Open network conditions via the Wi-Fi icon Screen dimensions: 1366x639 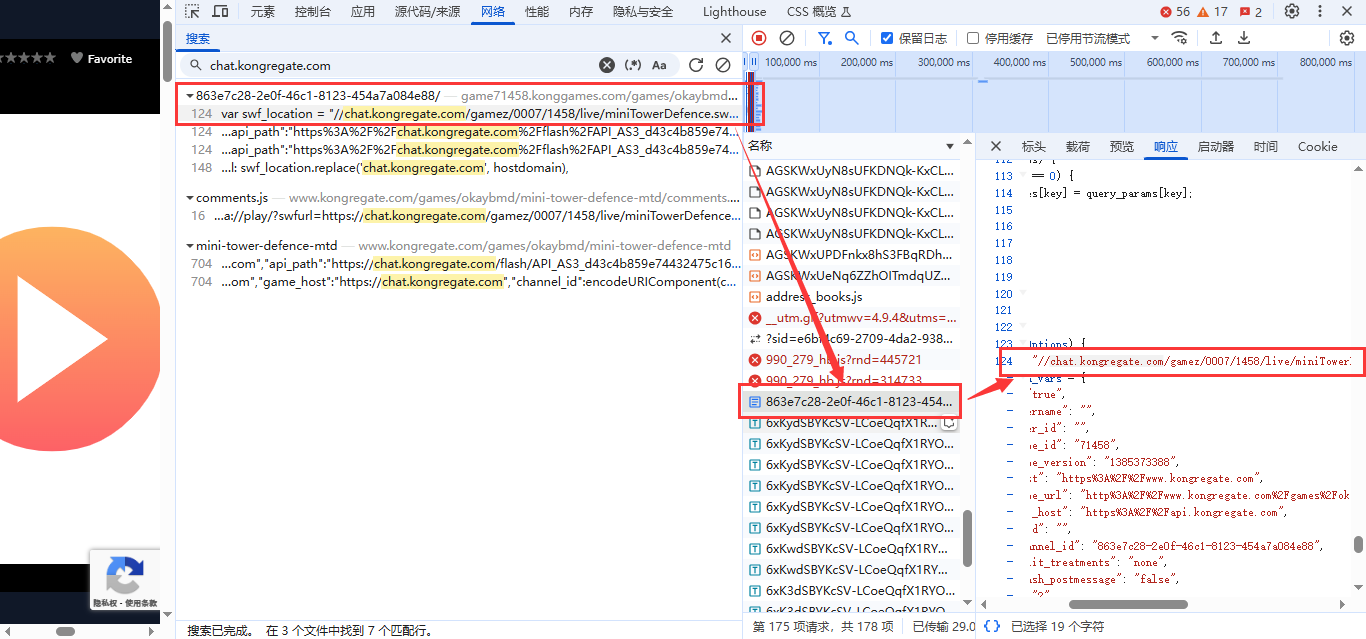click(1180, 38)
